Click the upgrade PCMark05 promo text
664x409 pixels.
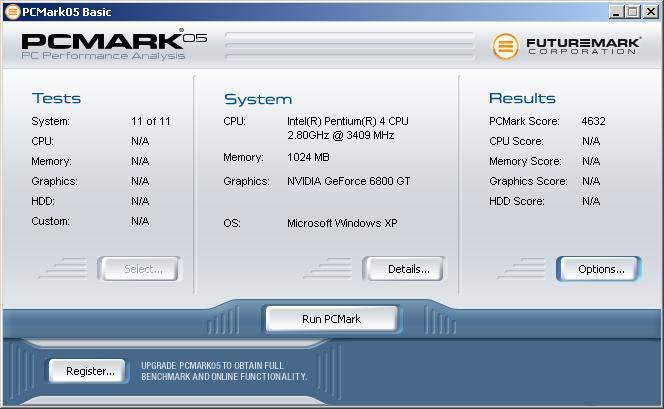(x=224, y=371)
